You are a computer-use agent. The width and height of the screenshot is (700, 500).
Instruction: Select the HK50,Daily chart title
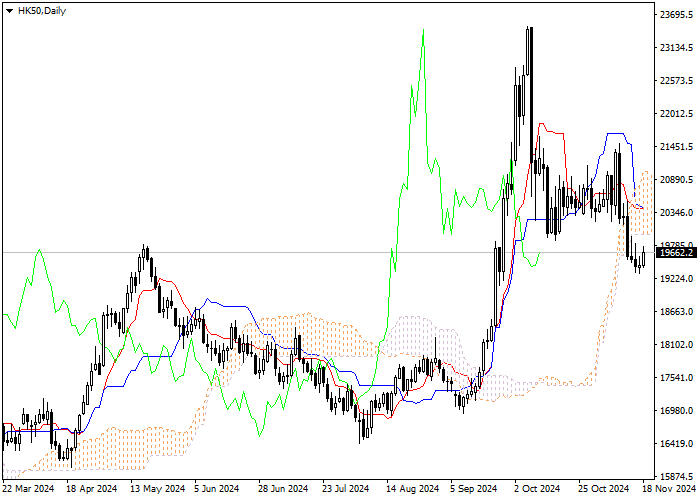[42, 11]
